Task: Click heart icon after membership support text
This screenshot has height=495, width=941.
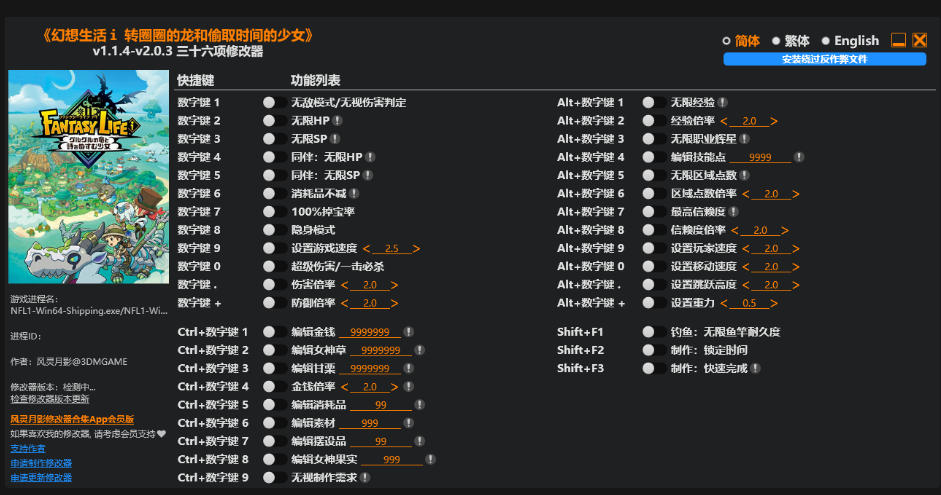Action: coord(161,434)
